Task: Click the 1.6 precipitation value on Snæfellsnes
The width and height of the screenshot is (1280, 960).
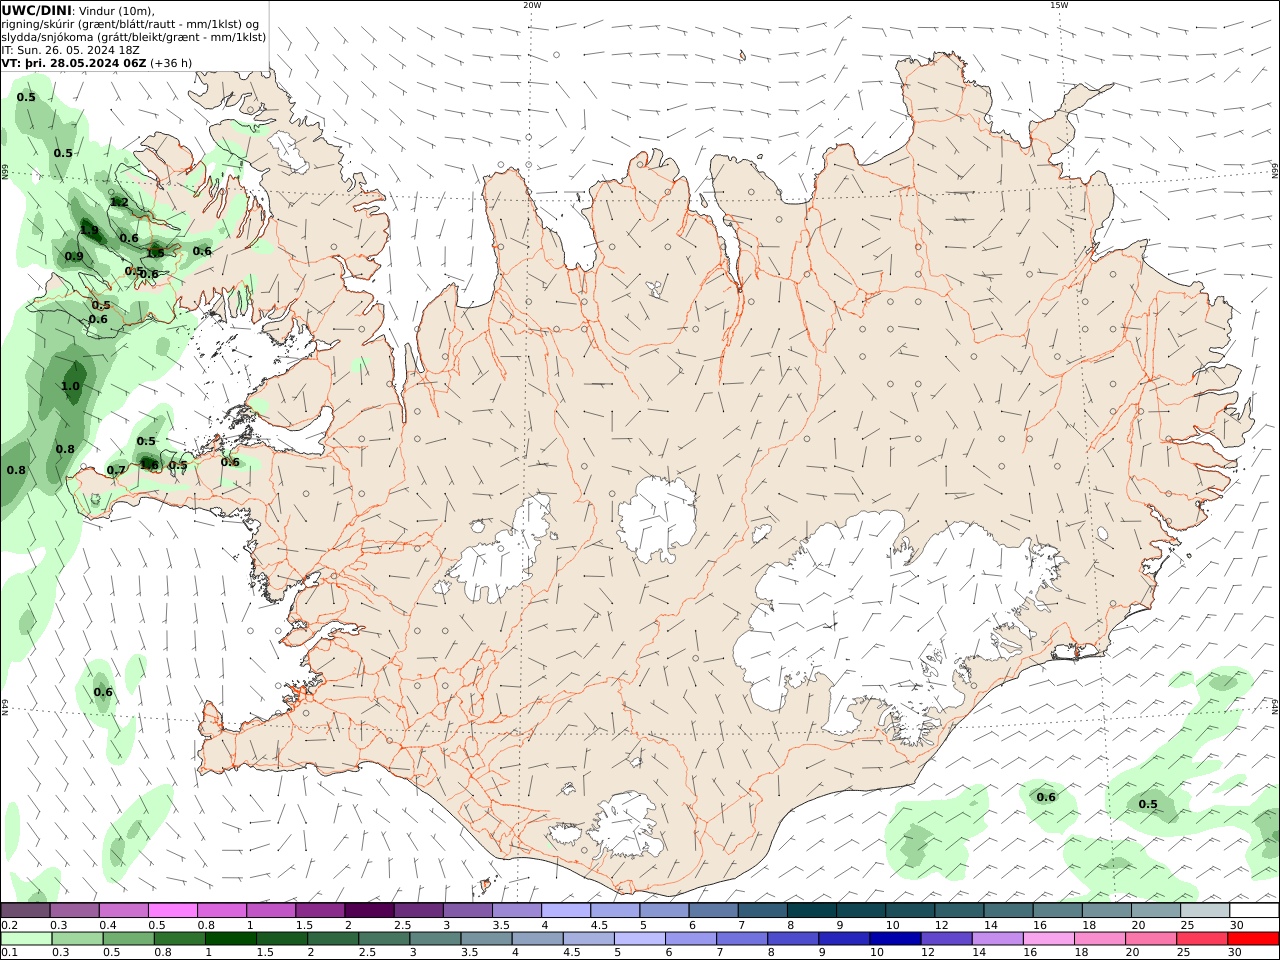Action: pos(148,464)
